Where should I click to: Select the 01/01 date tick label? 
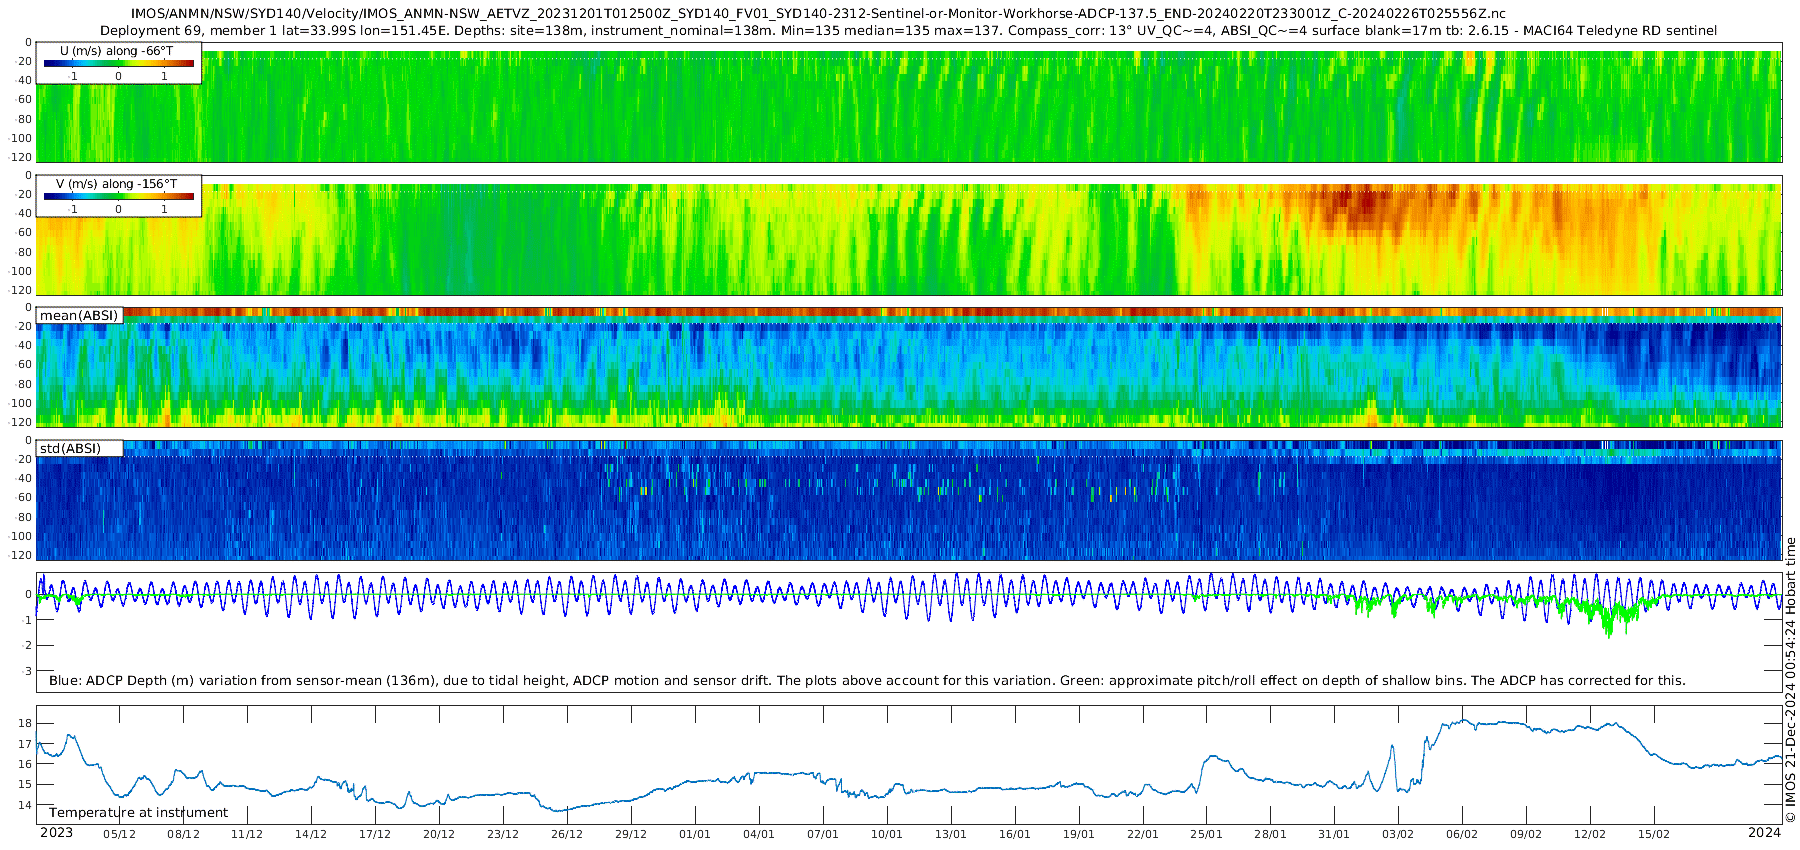point(694,834)
